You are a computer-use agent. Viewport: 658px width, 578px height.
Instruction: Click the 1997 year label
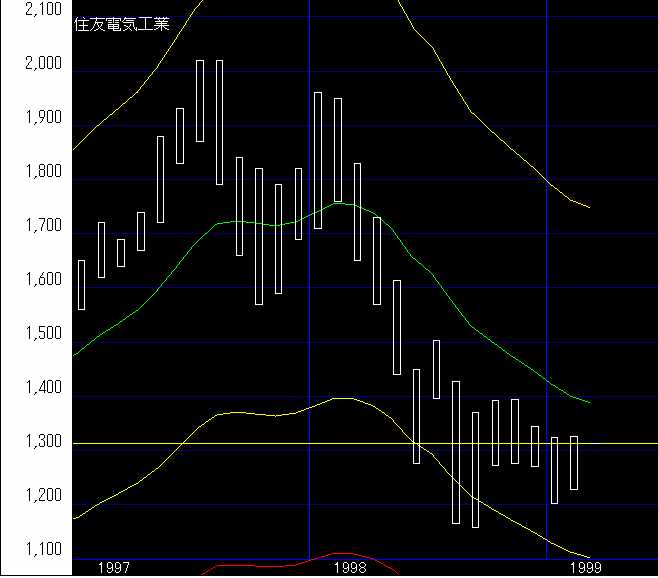click(114, 567)
